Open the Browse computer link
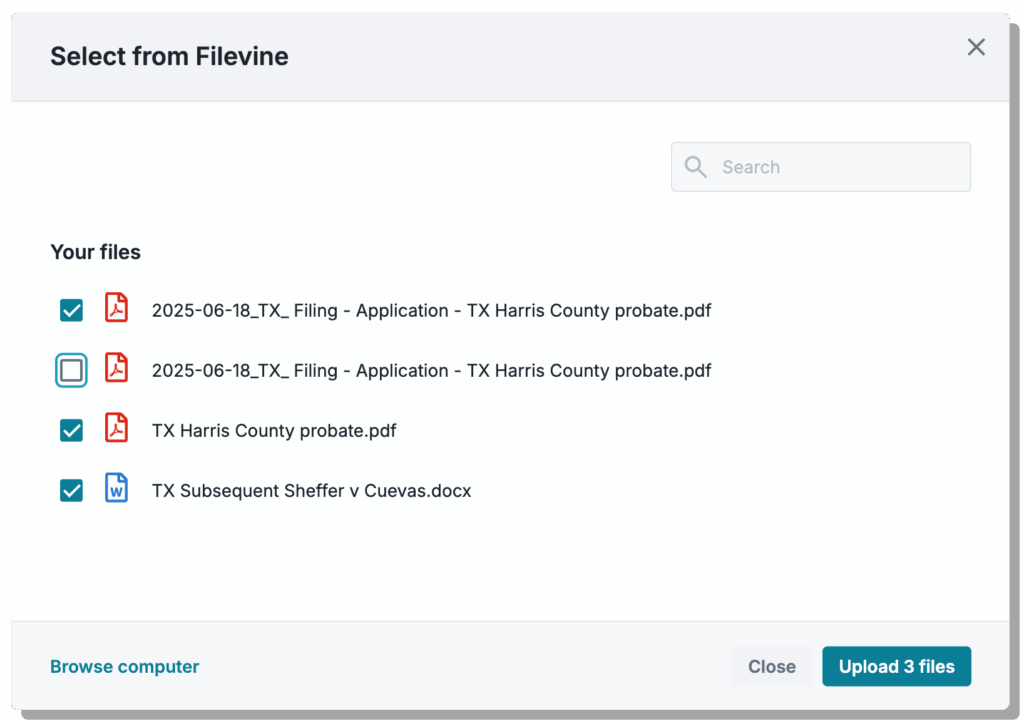Screen dimensions: 1024x721 [x=125, y=667]
